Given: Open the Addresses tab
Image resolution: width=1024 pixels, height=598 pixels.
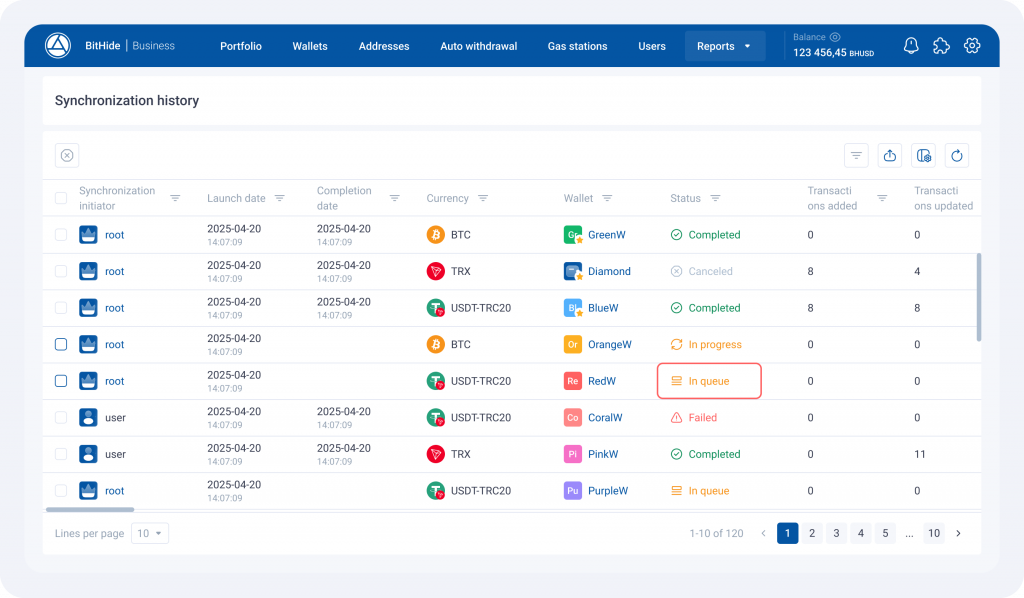Looking at the screenshot, I should (x=384, y=46).
